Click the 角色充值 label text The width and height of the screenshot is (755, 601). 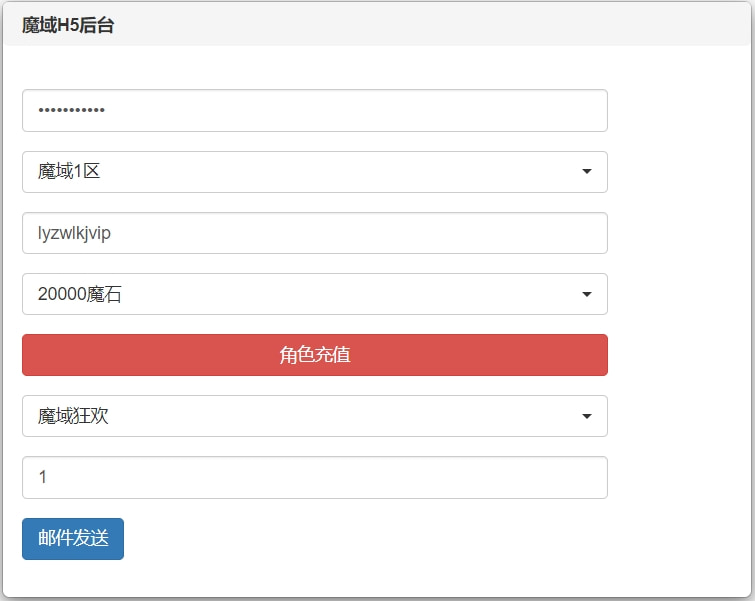pyautogui.click(x=315, y=355)
